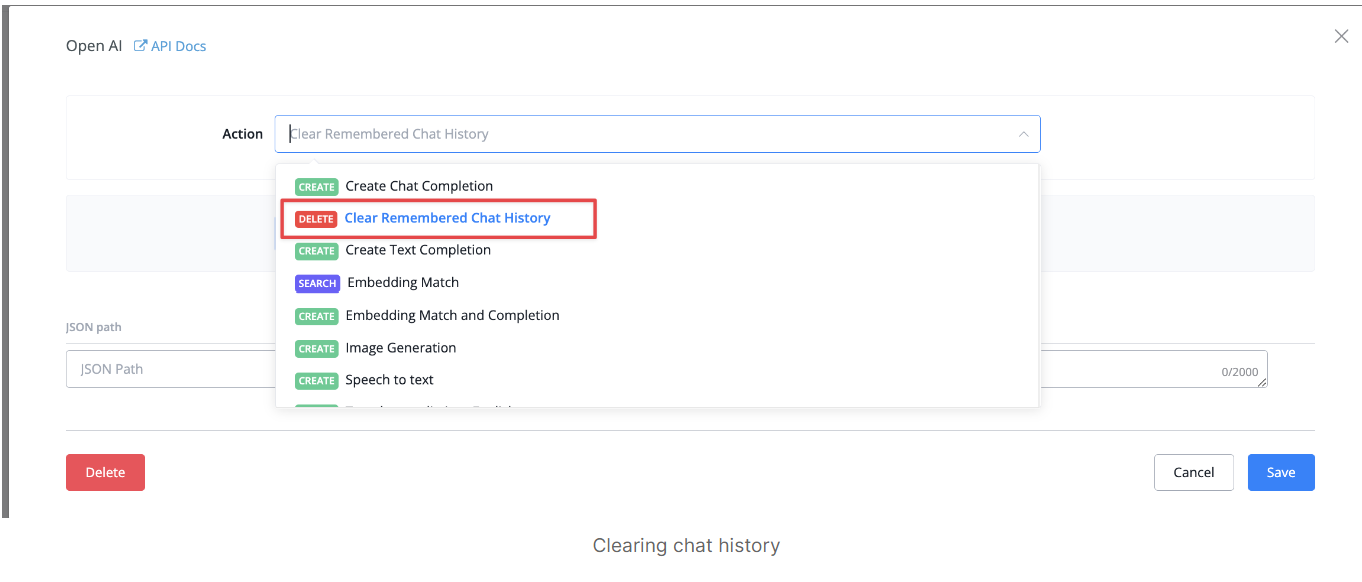Image resolution: width=1362 pixels, height=582 pixels.
Task: Click the purple SEARCH badge for Embedding Match
Action: pyautogui.click(x=317, y=283)
